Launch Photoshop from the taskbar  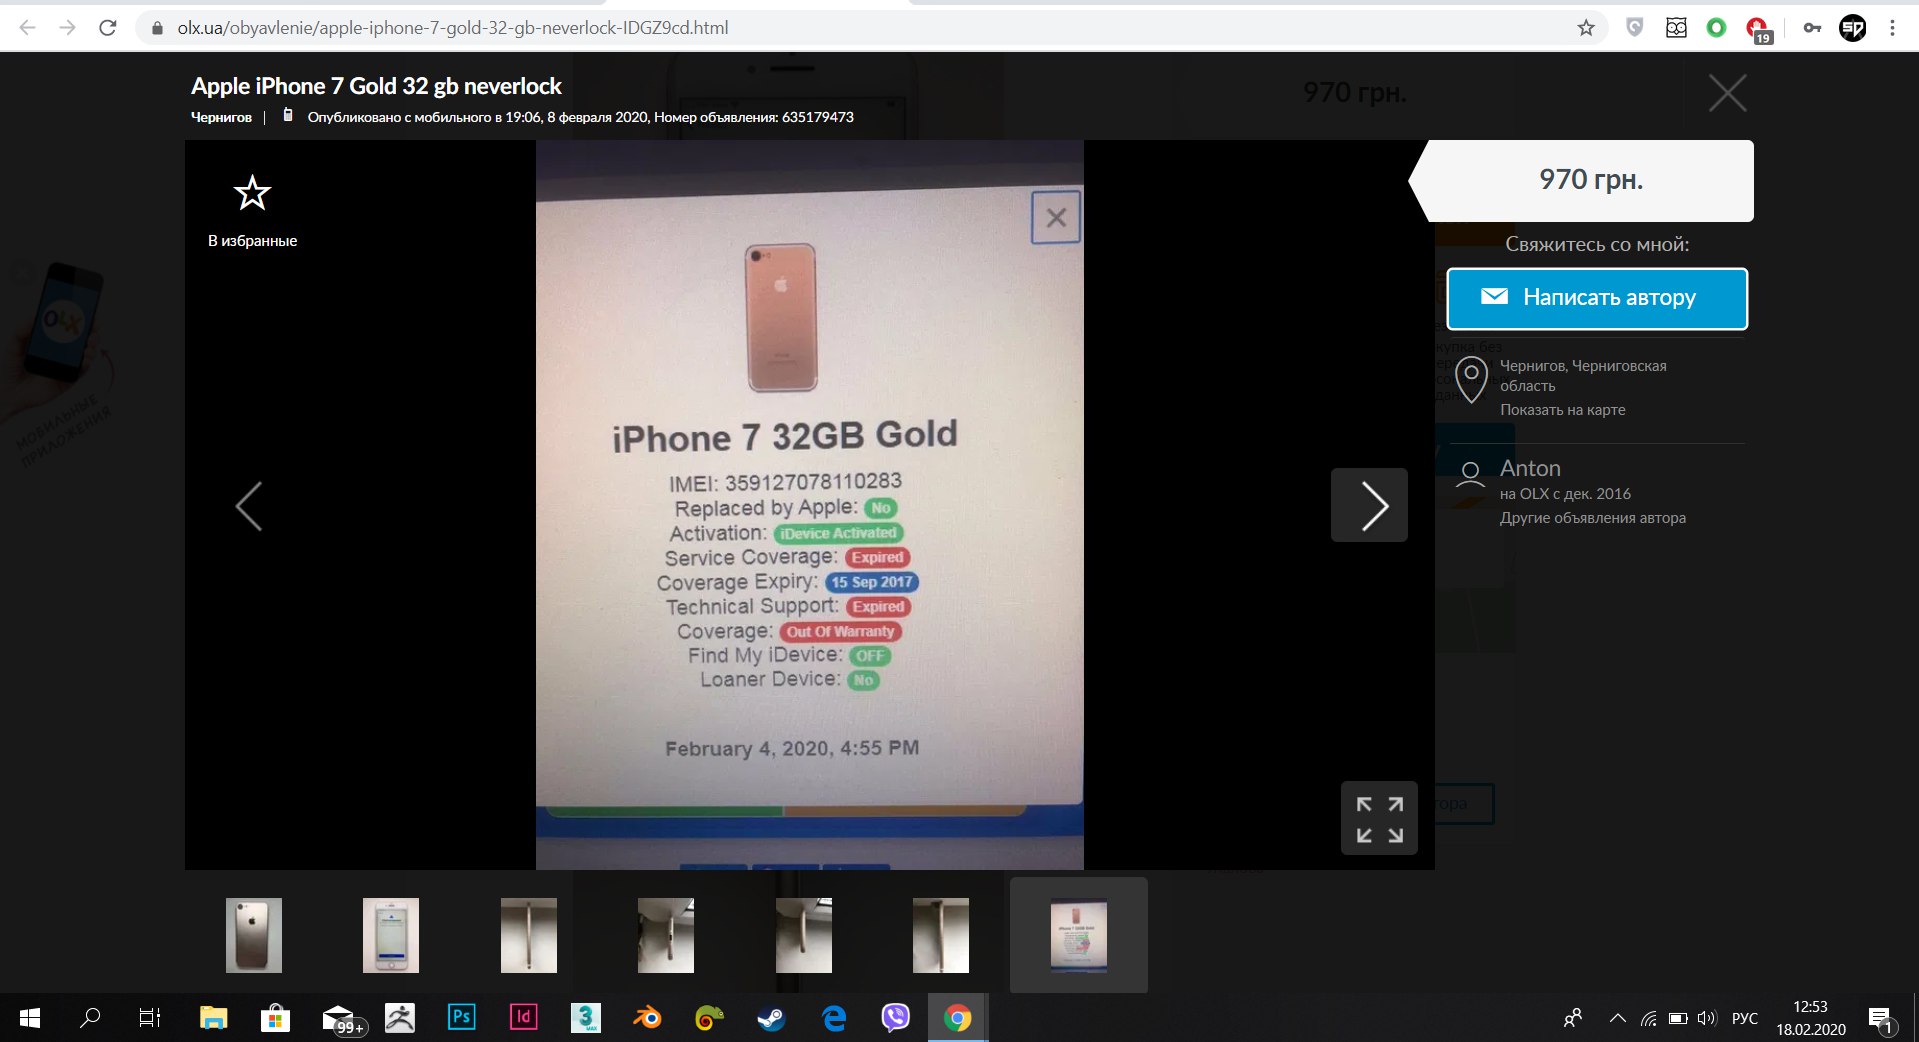461,1018
